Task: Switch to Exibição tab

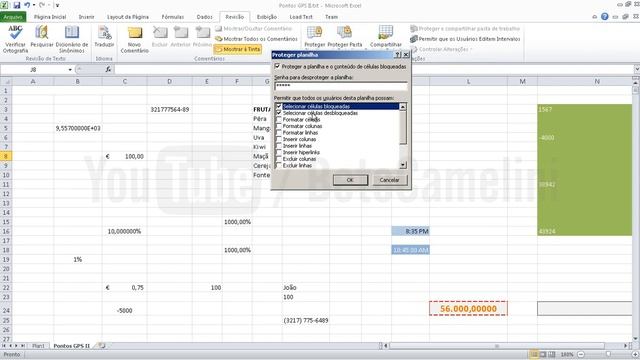Action: [x=267, y=17]
